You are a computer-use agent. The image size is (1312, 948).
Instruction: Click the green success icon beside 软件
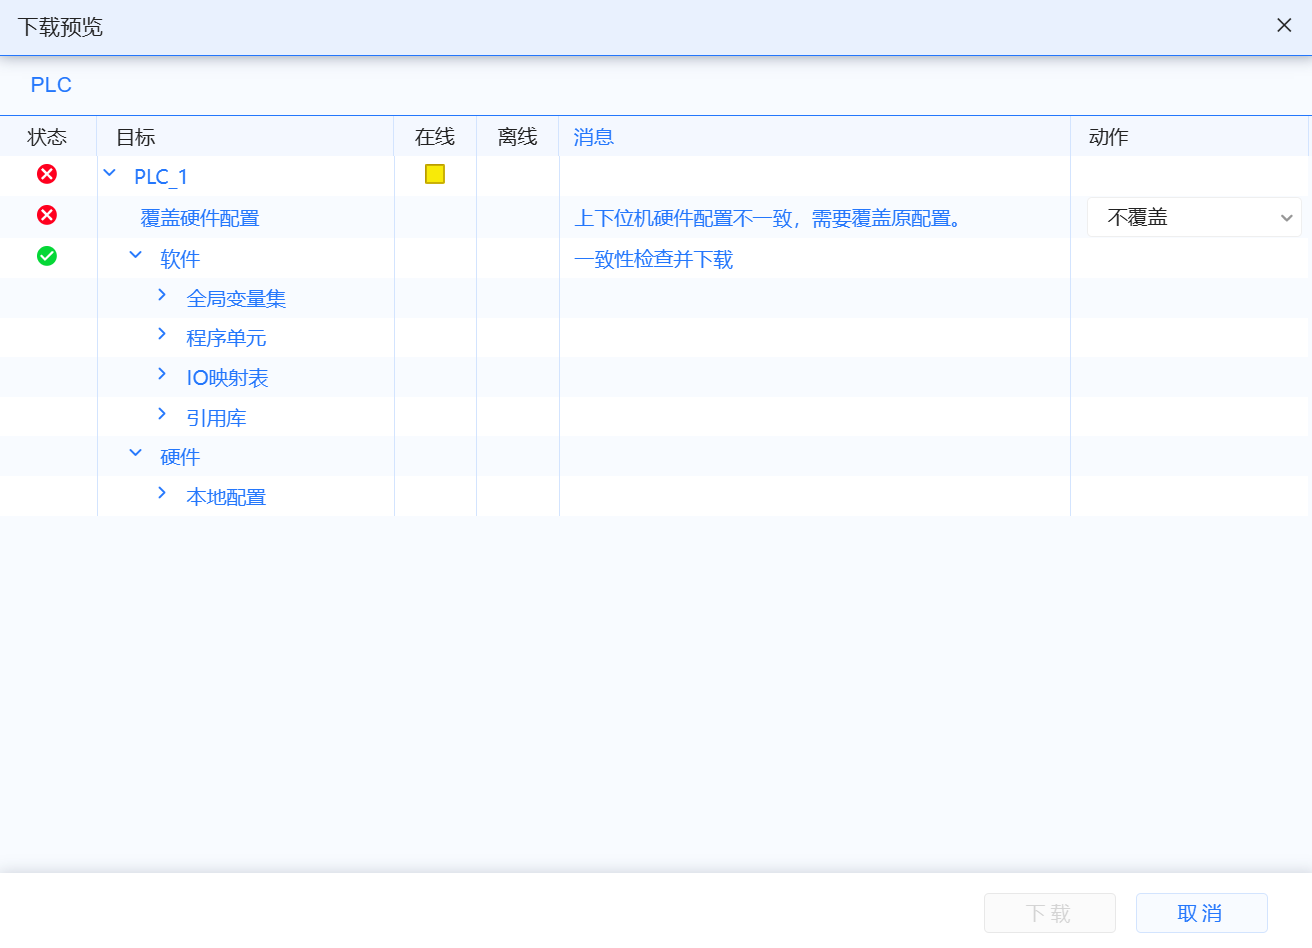46,256
